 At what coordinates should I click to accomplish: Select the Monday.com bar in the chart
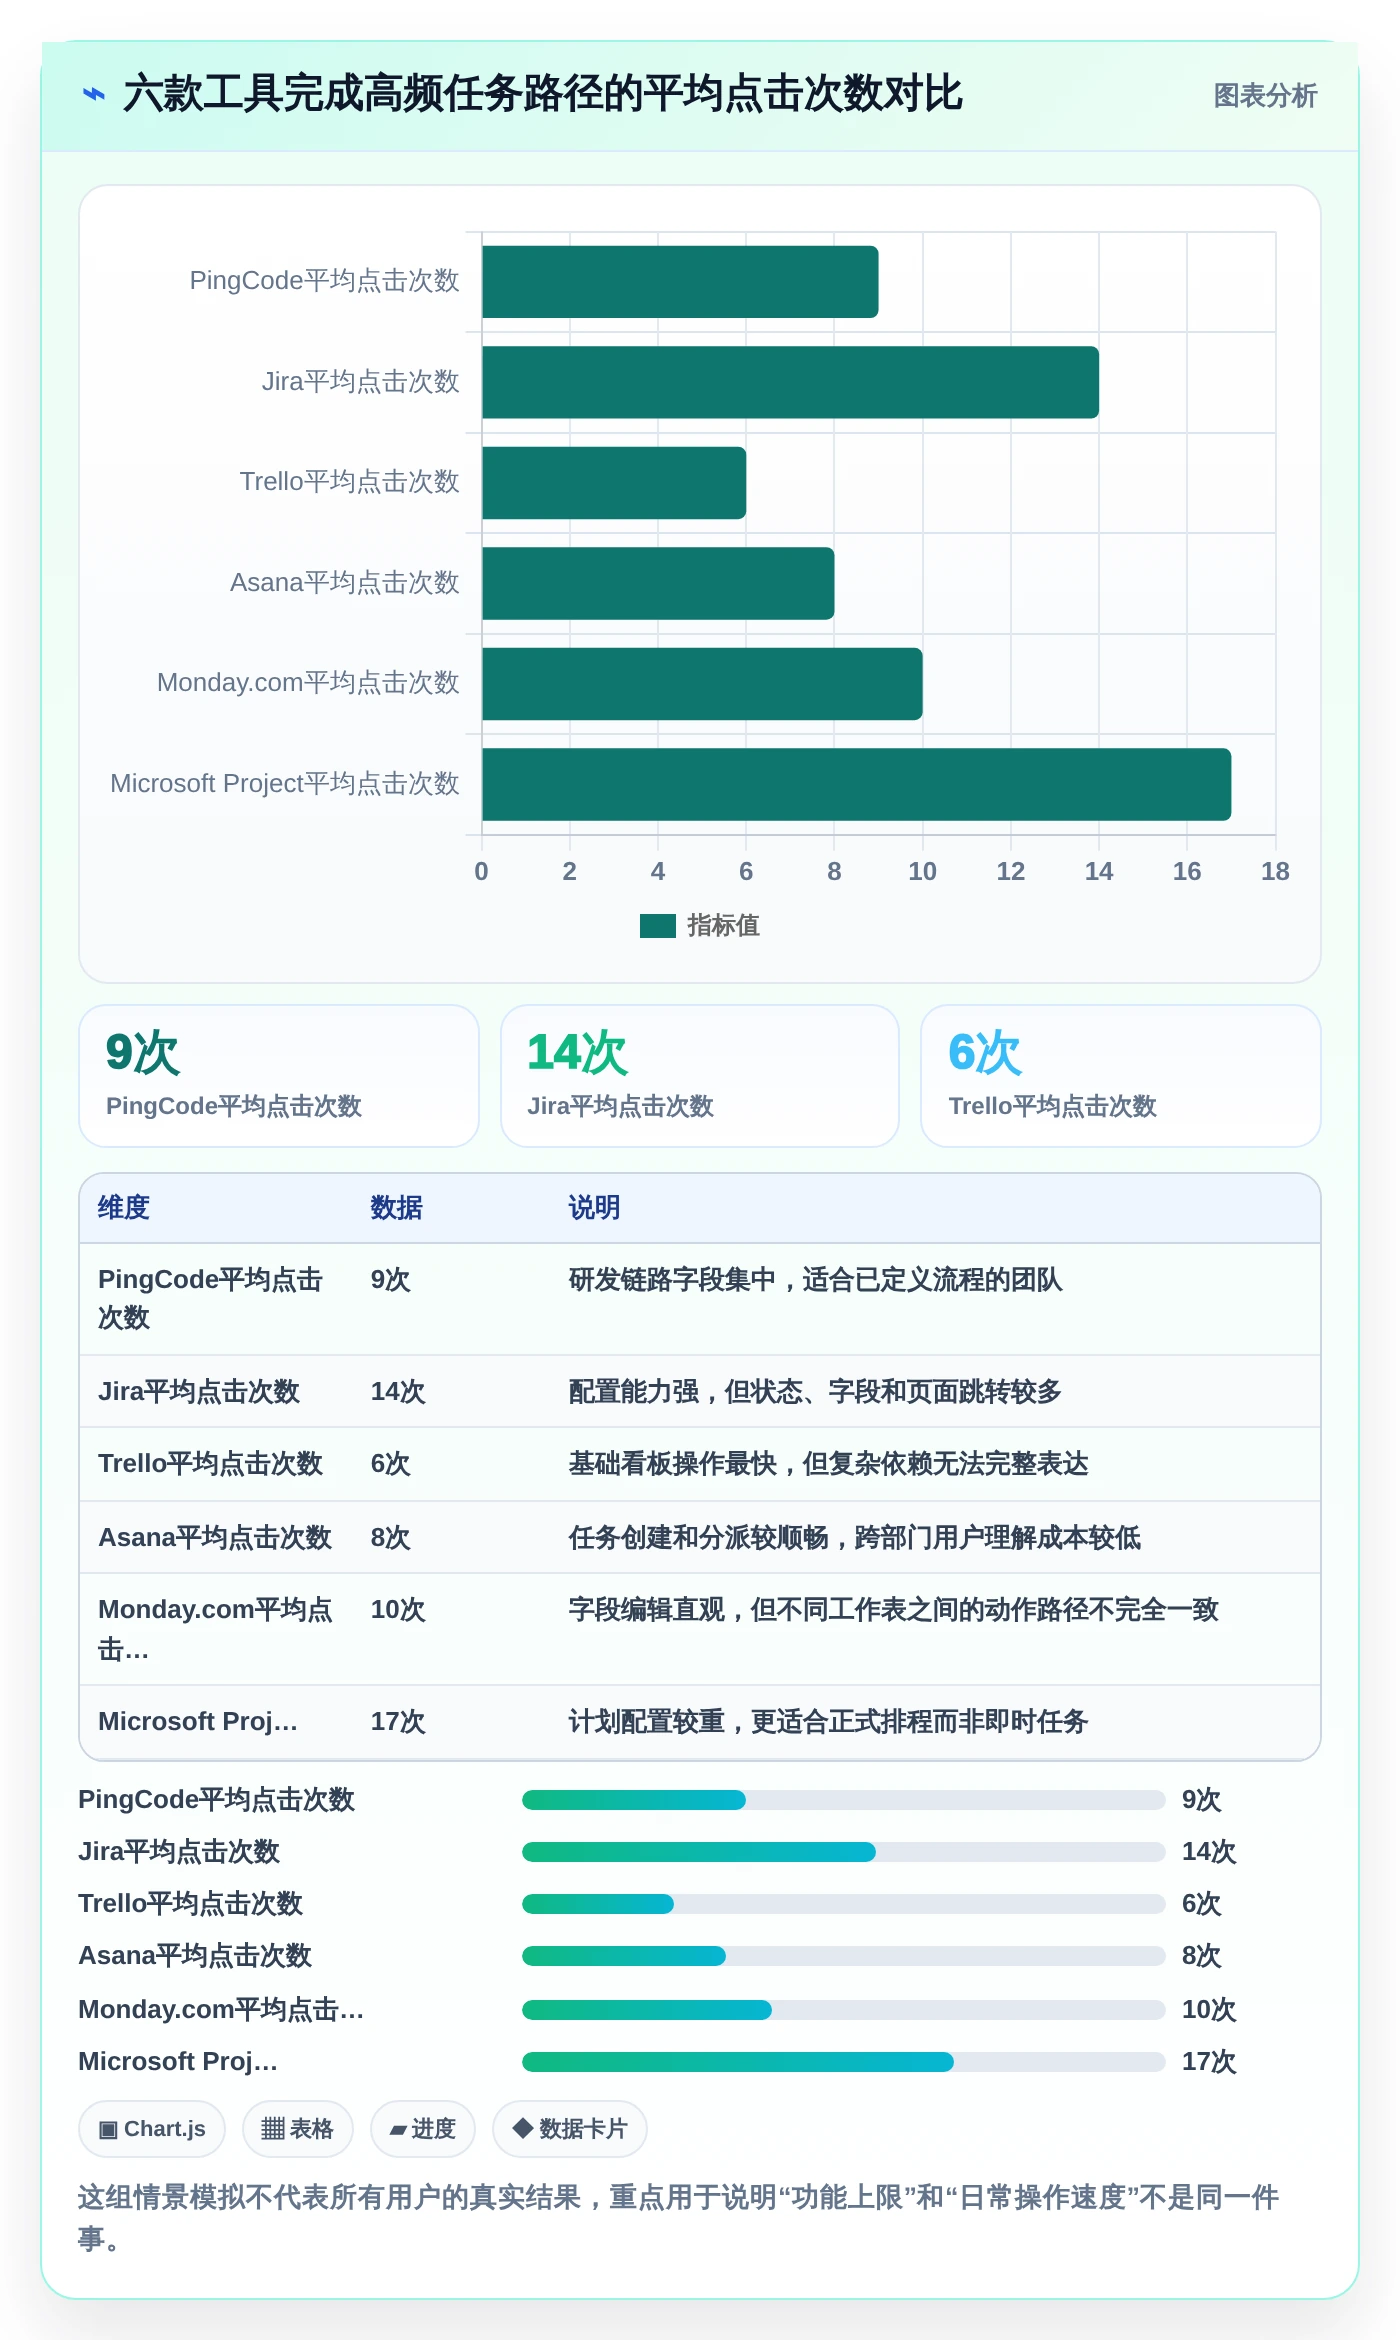tap(702, 684)
